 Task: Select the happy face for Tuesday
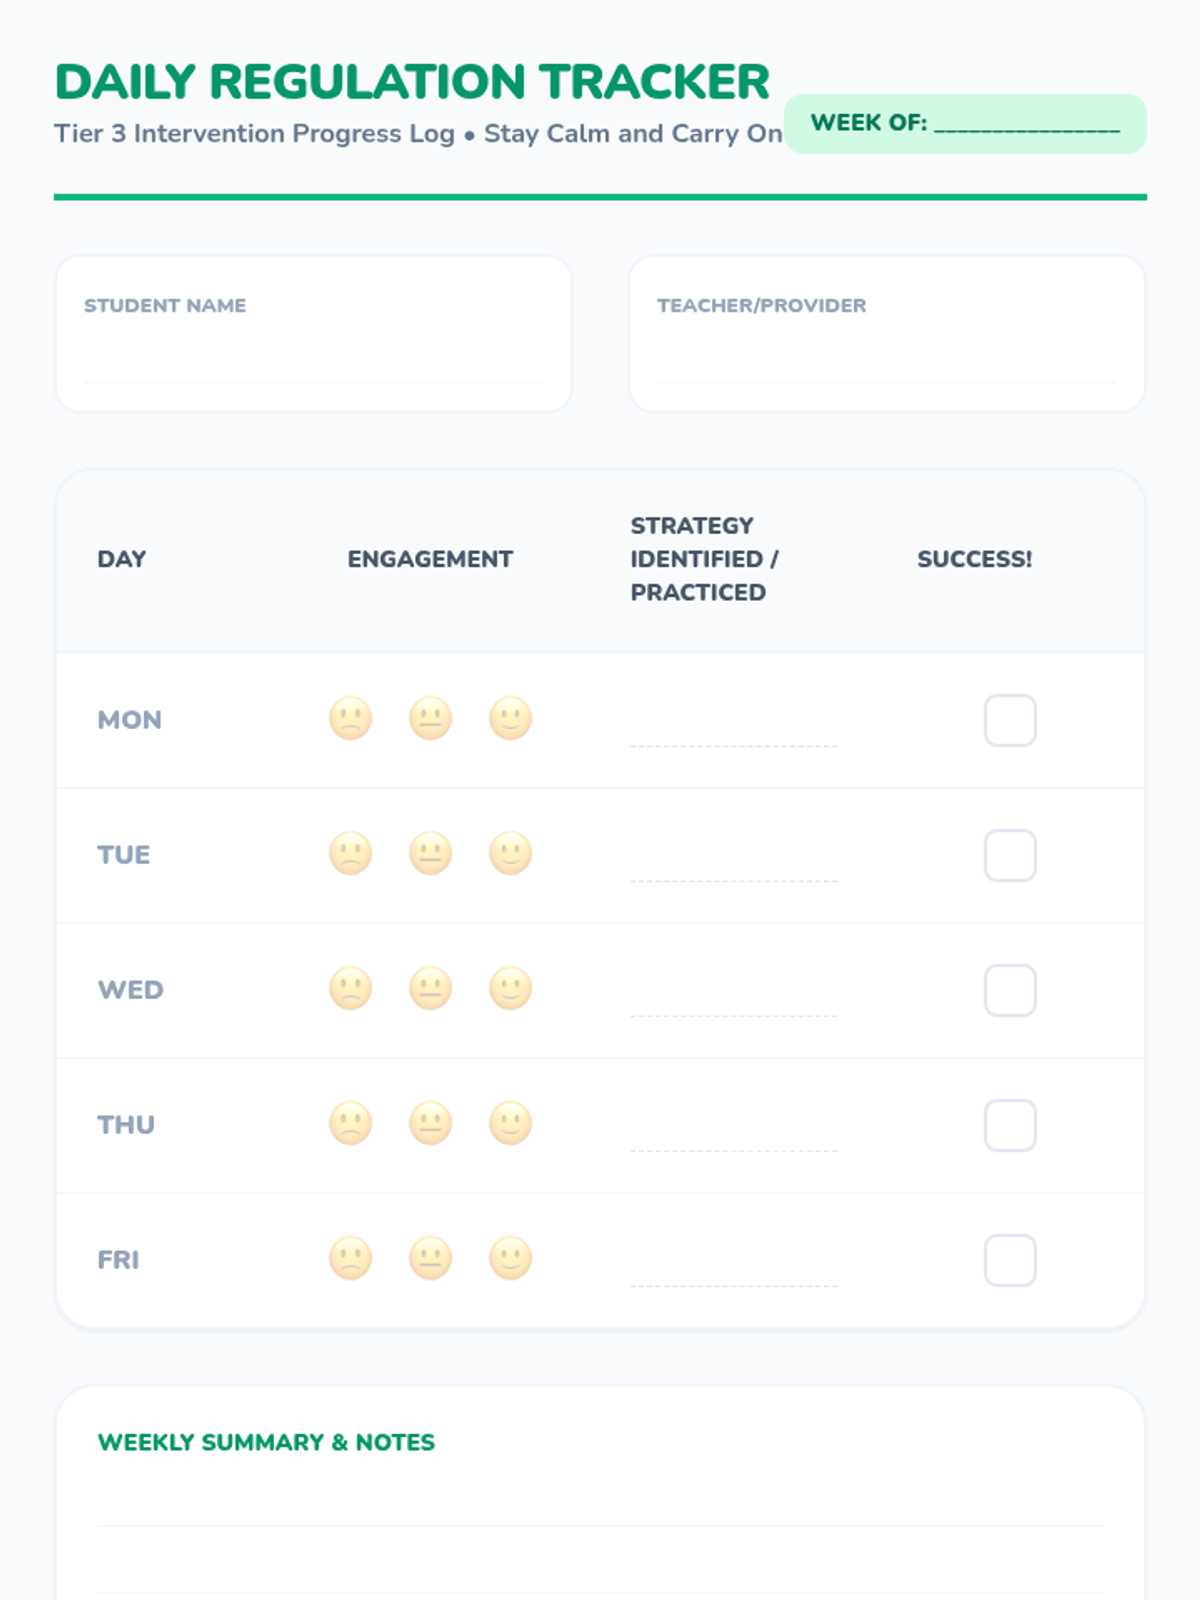pyautogui.click(x=510, y=853)
